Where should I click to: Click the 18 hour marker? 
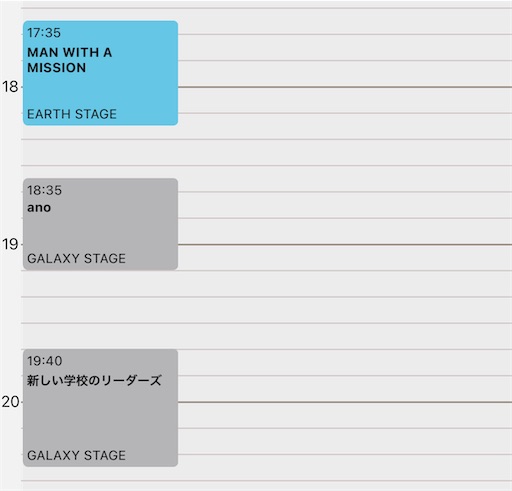10,87
